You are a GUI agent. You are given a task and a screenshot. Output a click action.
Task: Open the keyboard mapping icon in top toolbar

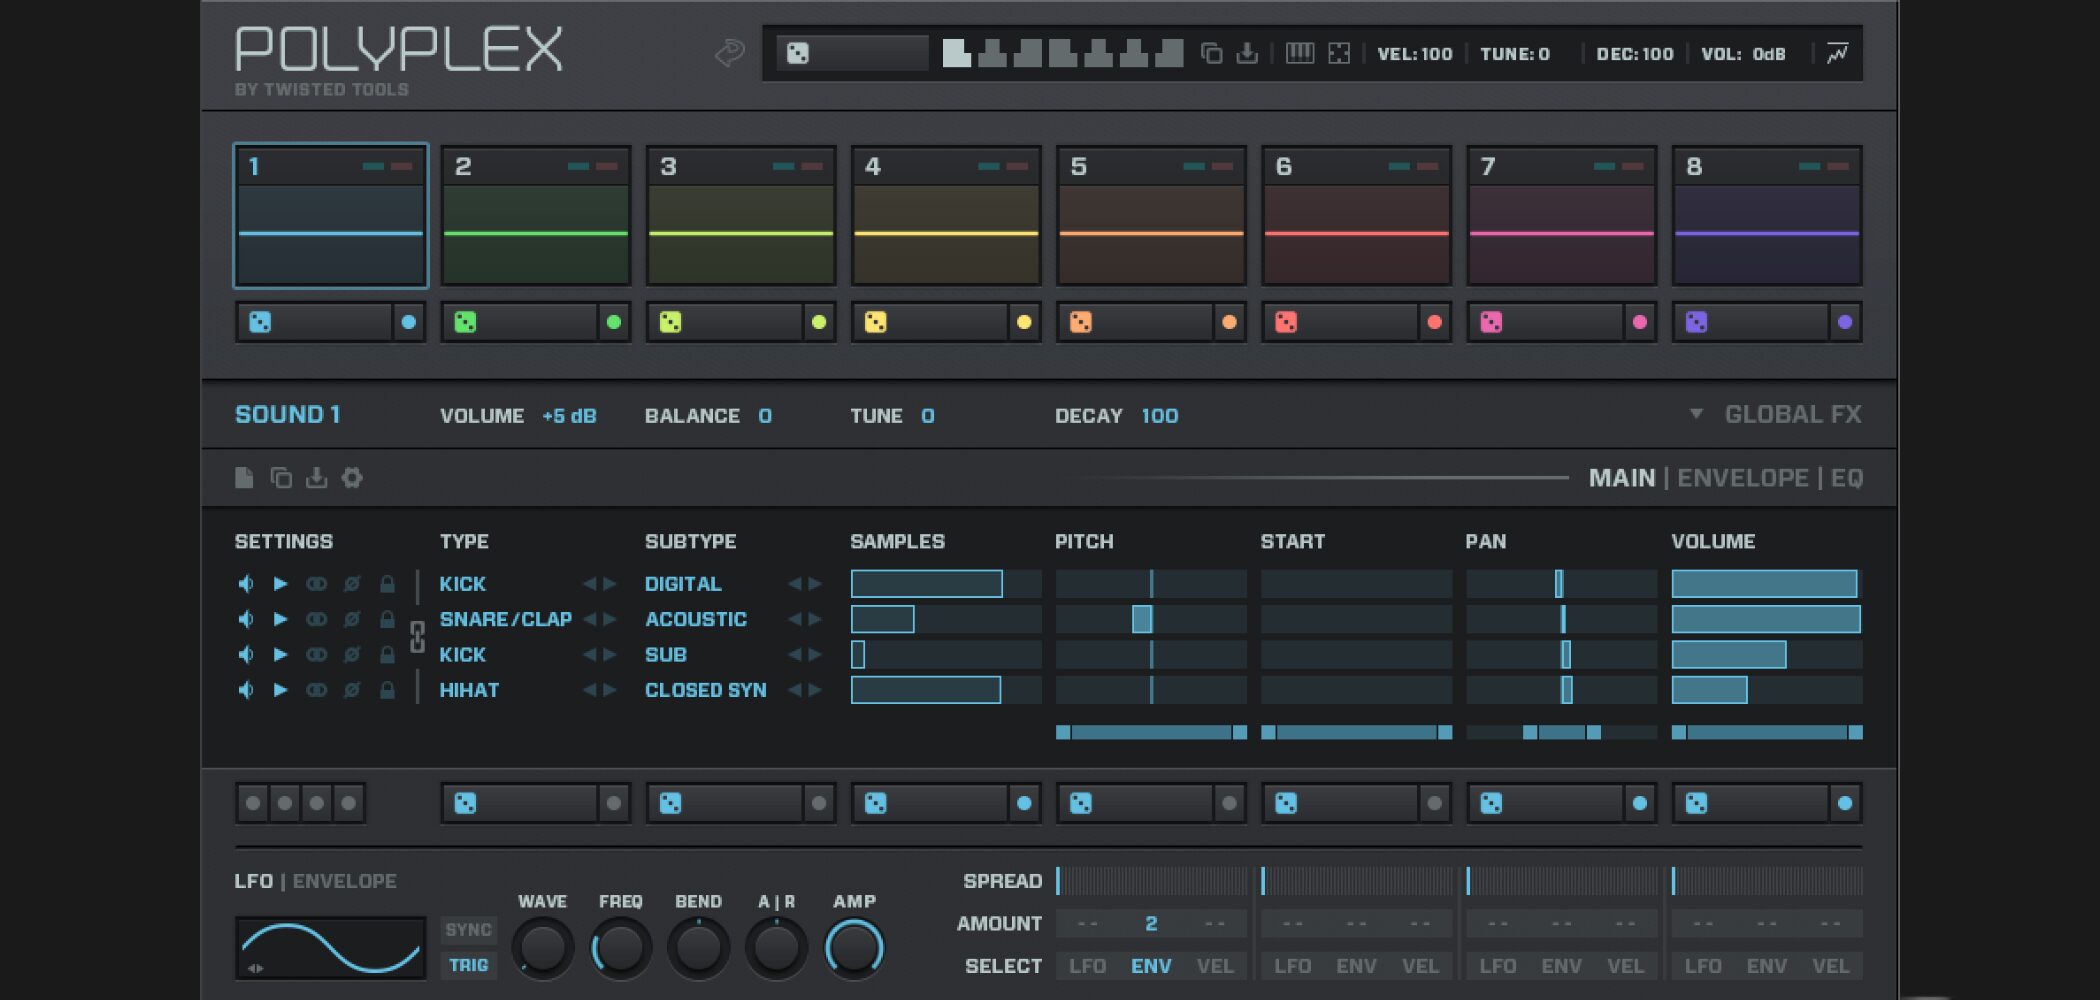point(1299,53)
